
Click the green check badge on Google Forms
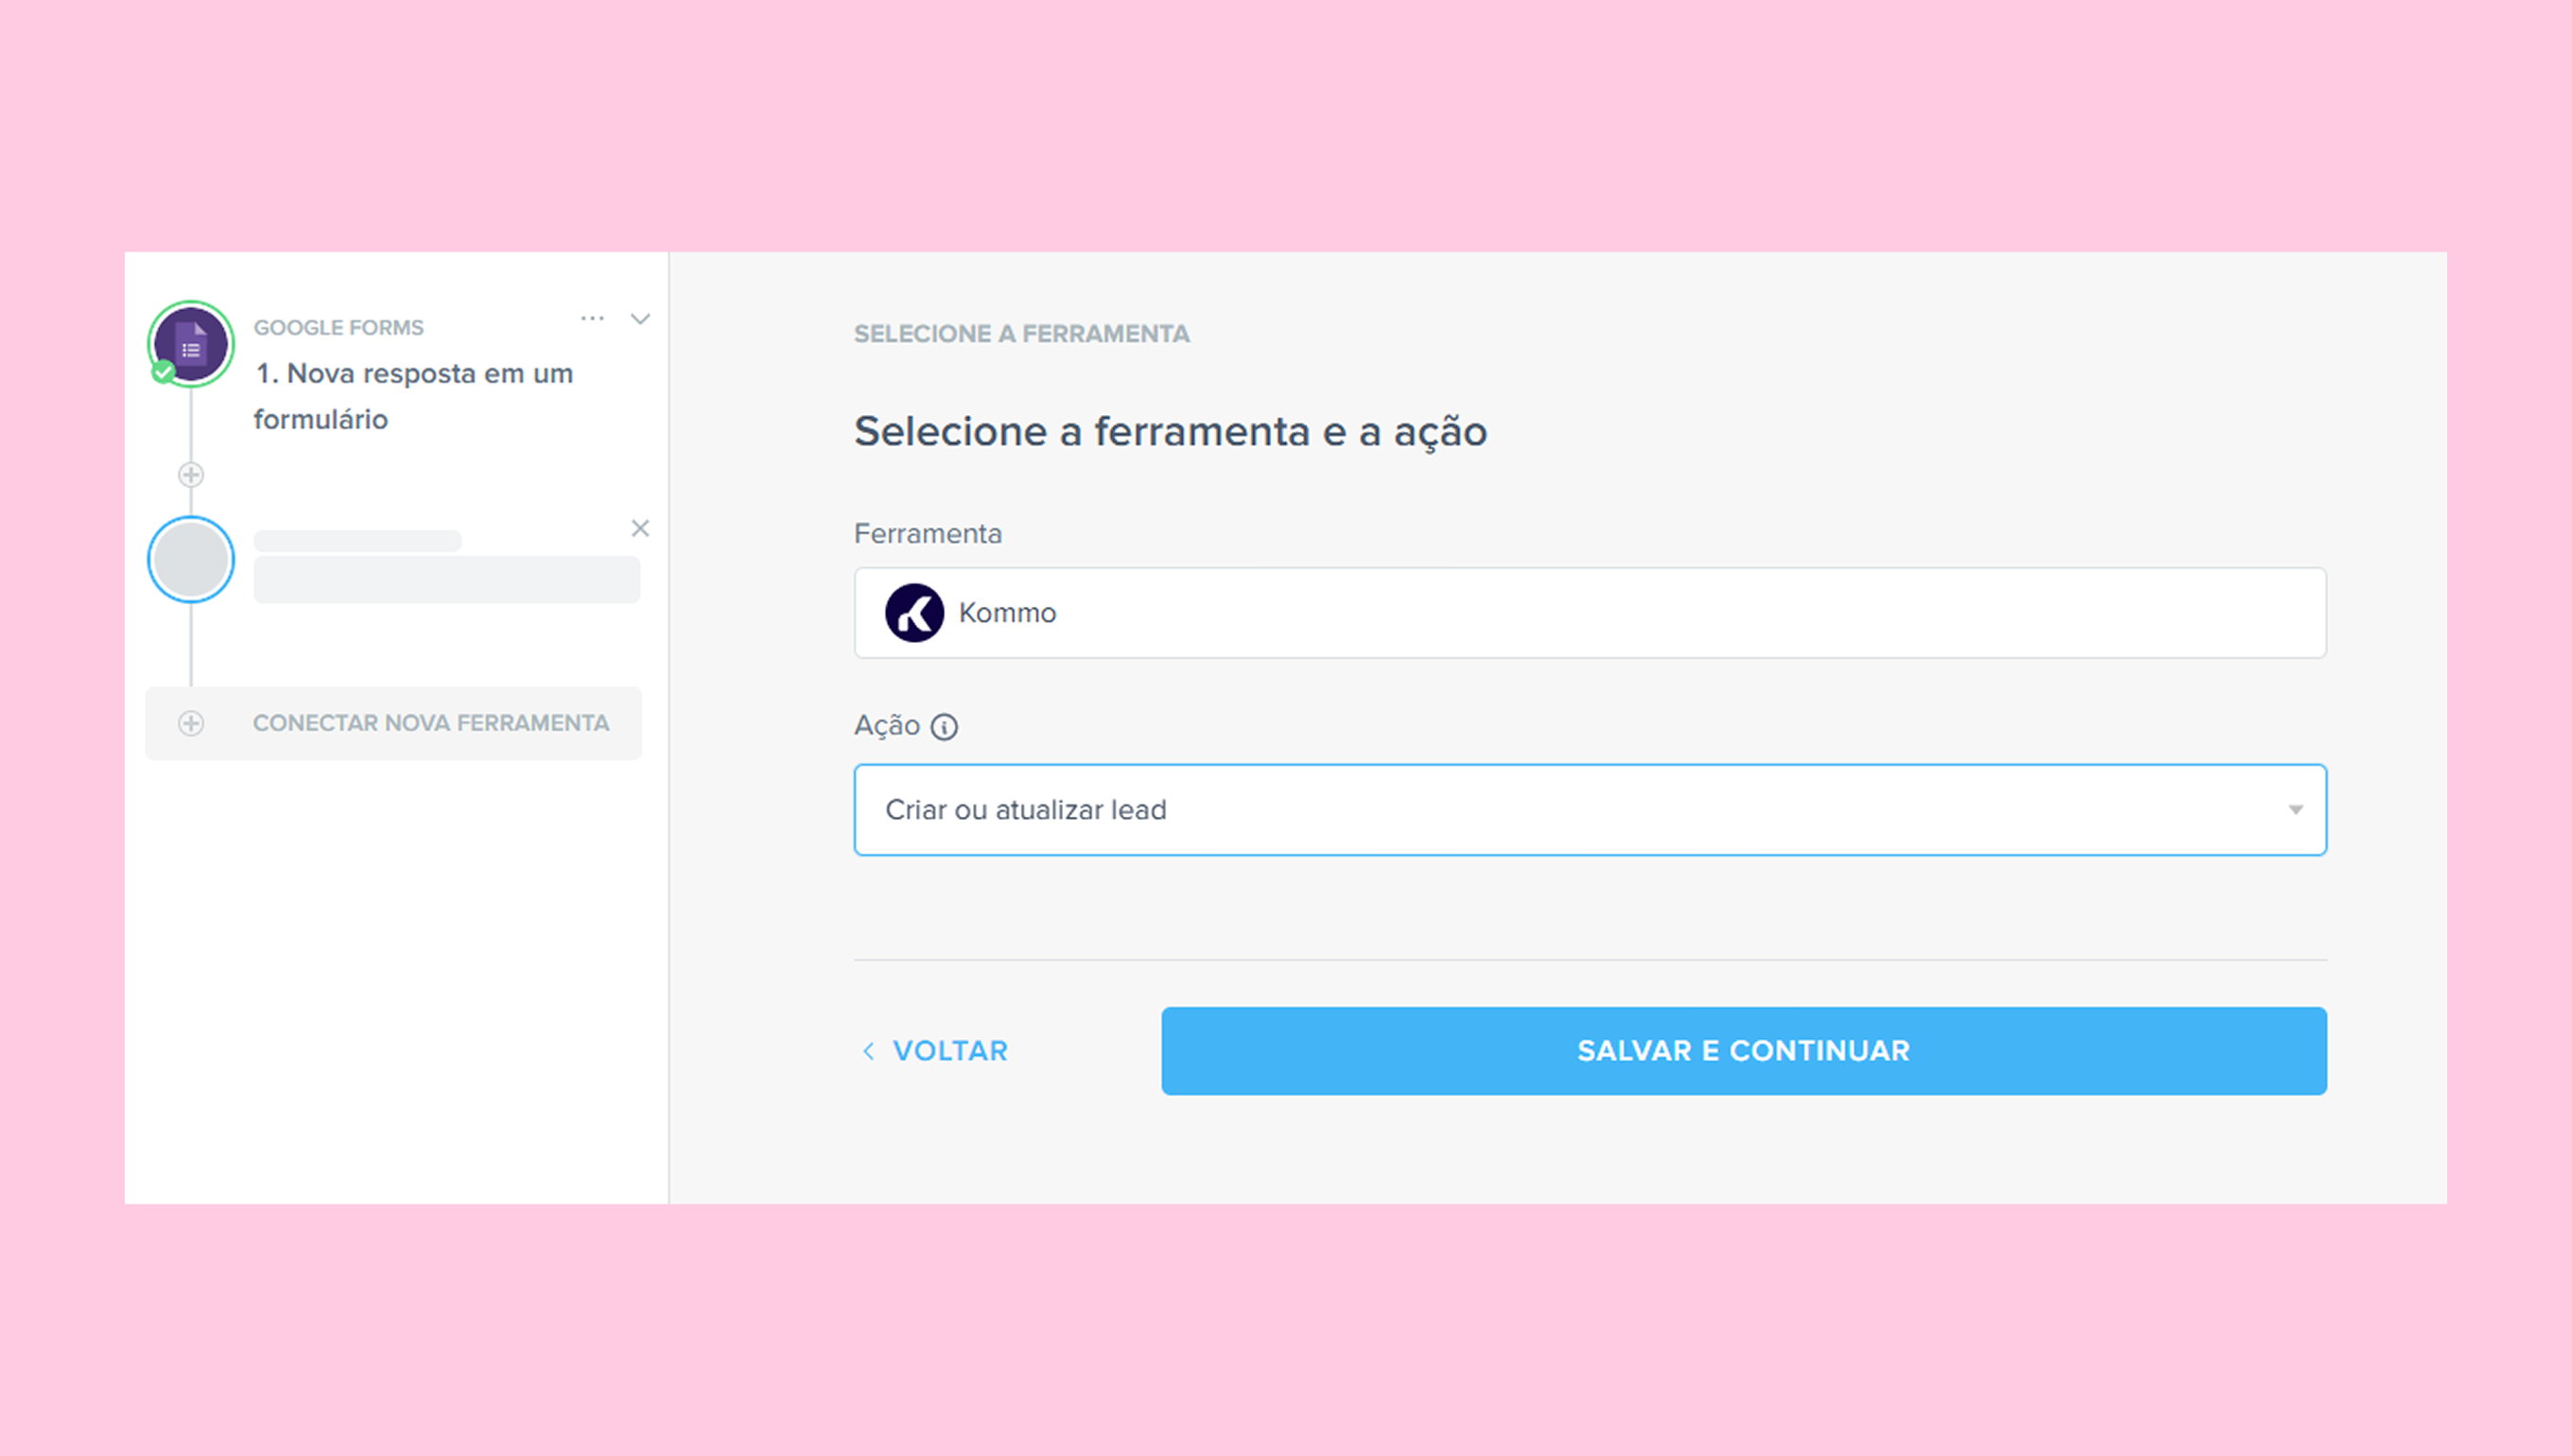[x=163, y=373]
